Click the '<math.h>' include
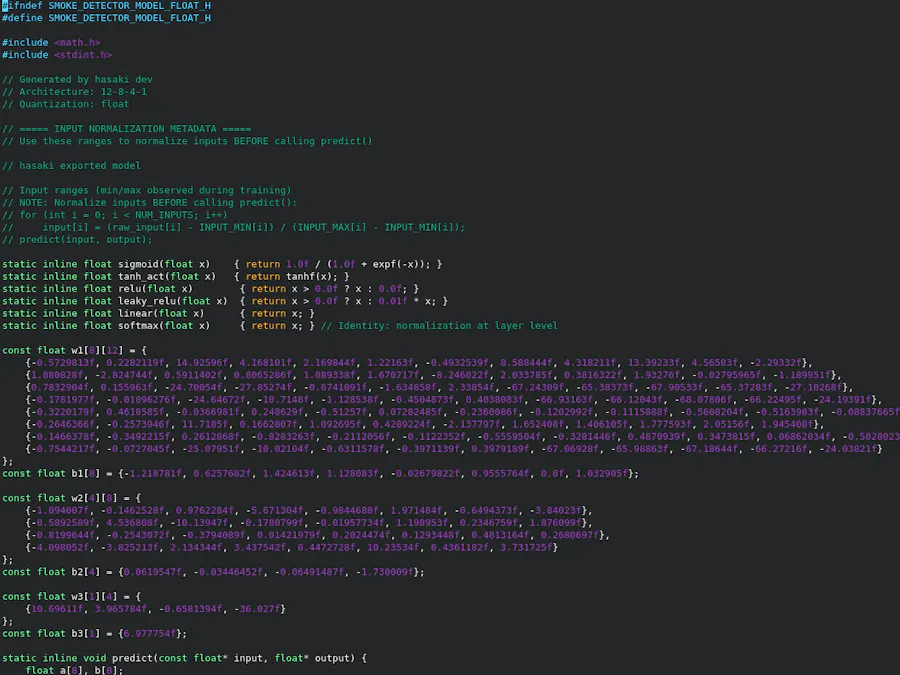This screenshot has height=675, width=900. 77,42
